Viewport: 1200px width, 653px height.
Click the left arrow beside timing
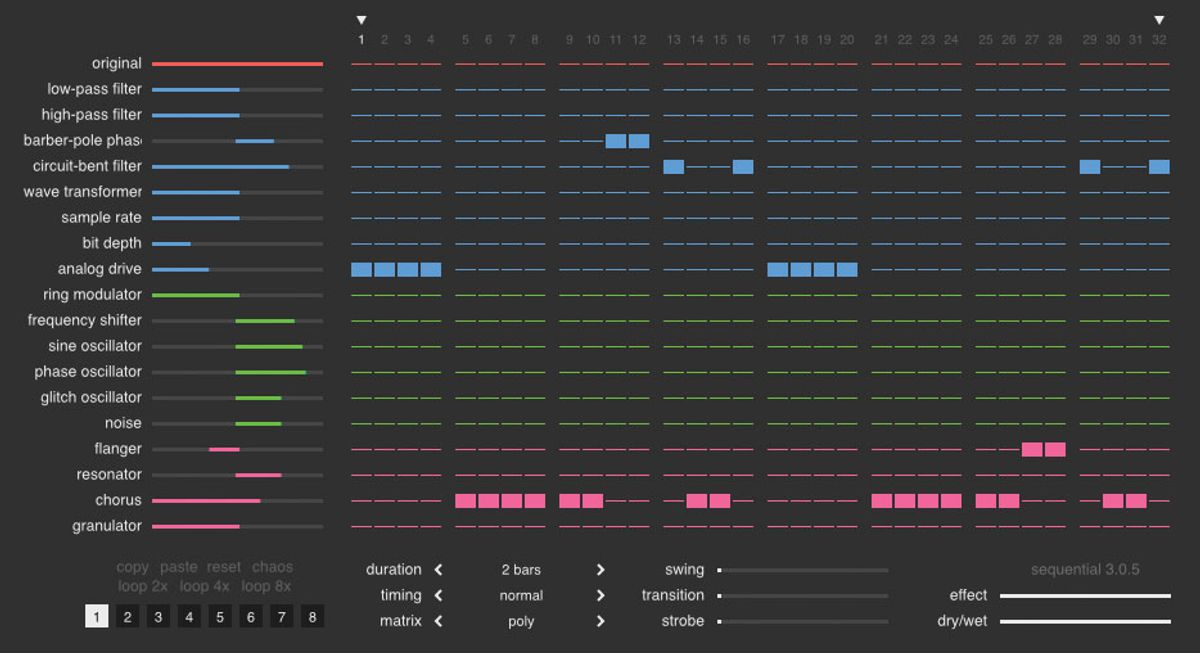pos(438,596)
